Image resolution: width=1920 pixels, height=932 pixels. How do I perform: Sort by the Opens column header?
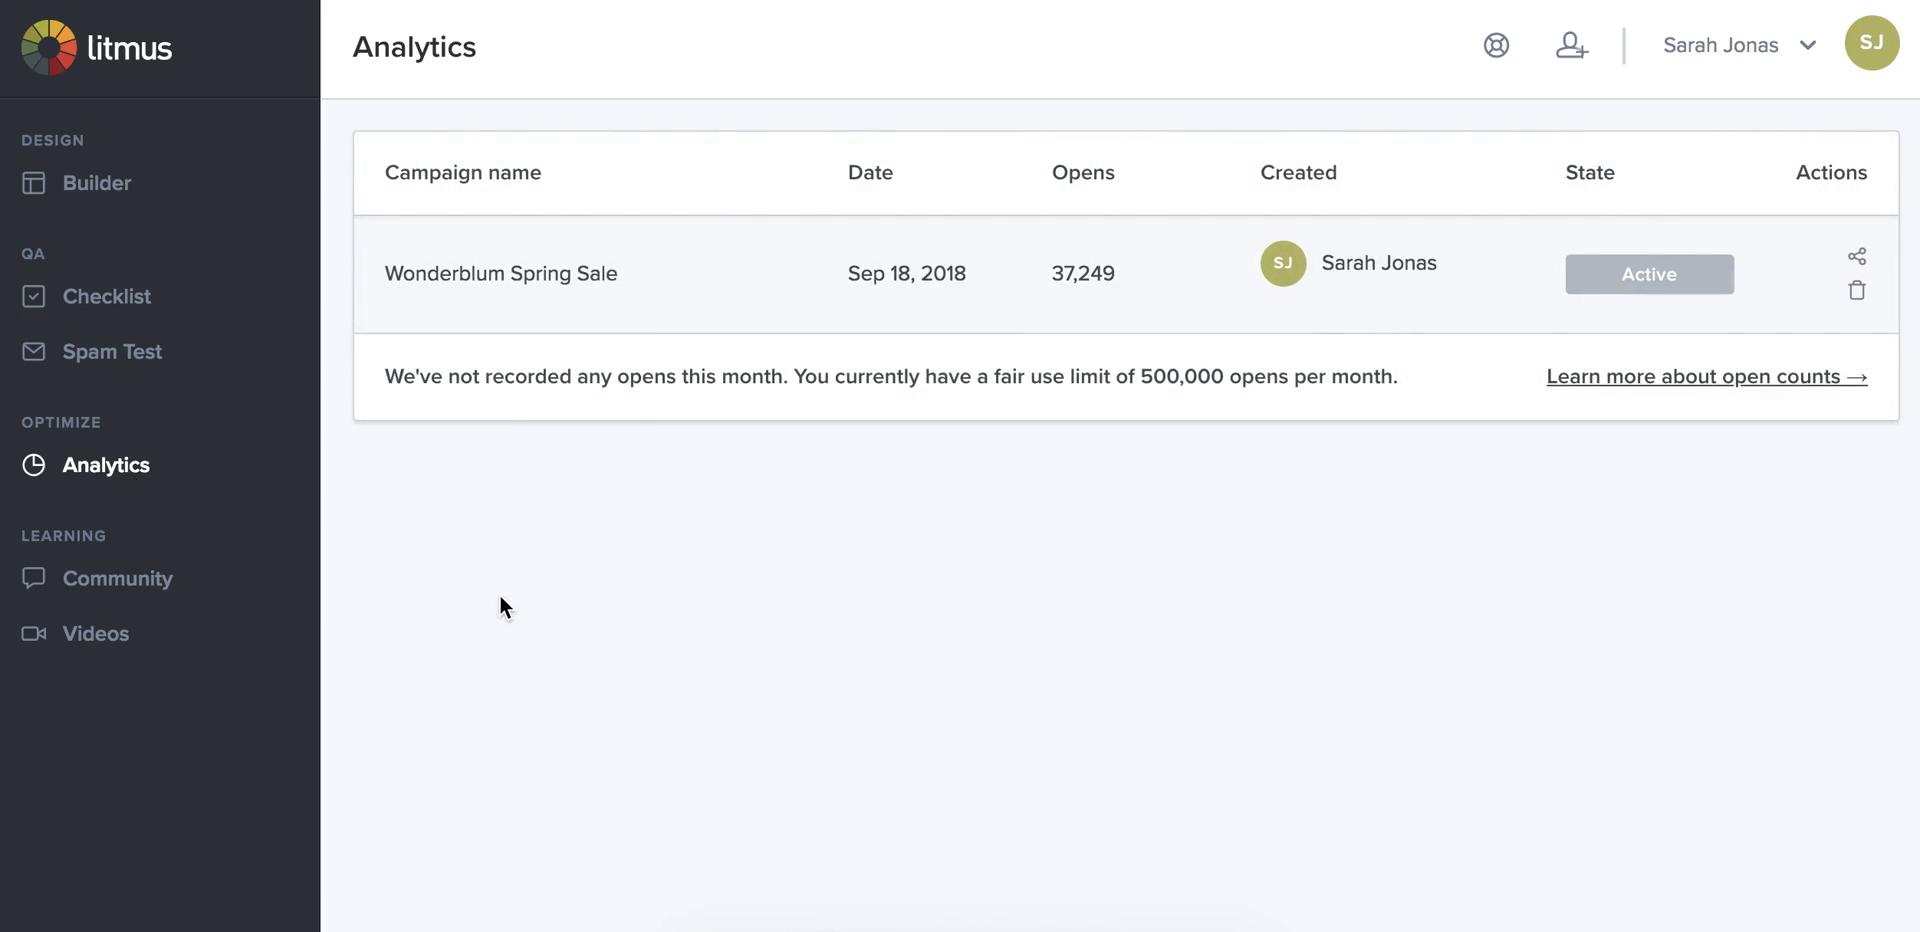pyautogui.click(x=1083, y=172)
